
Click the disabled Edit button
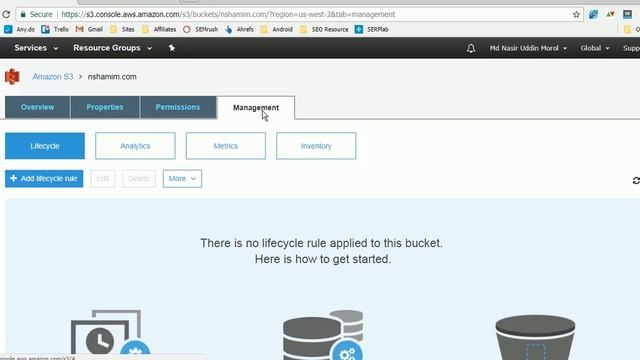point(103,179)
